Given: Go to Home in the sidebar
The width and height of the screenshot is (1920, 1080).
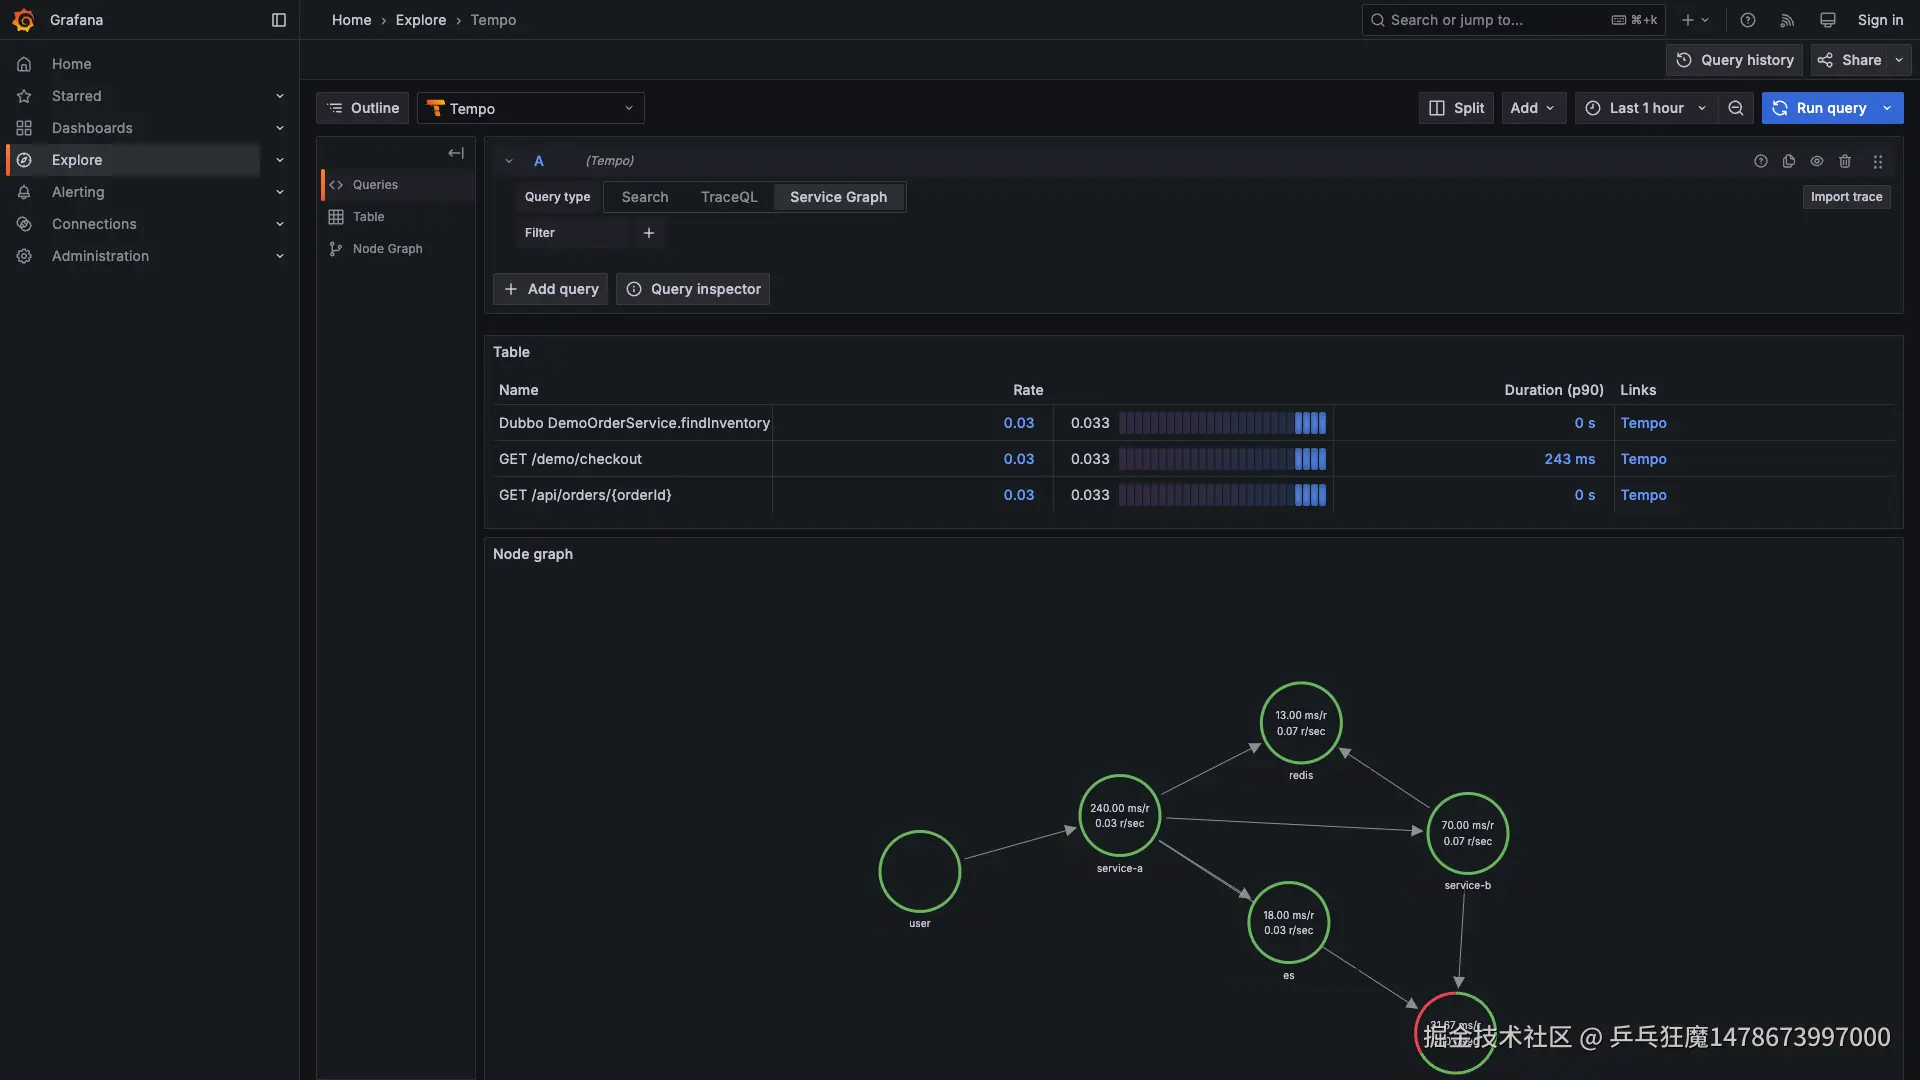Looking at the screenshot, I should pos(71,64).
